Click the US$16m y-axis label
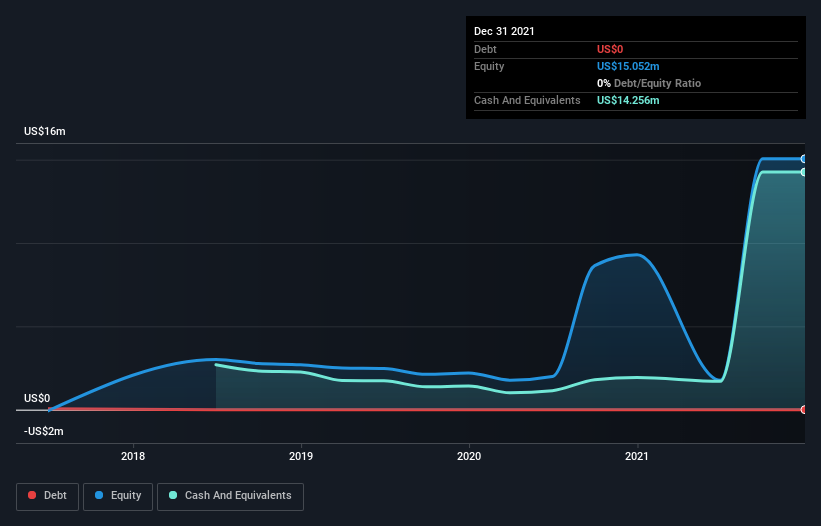Image resolution: width=821 pixels, height=526 pixels. point(45,131)
